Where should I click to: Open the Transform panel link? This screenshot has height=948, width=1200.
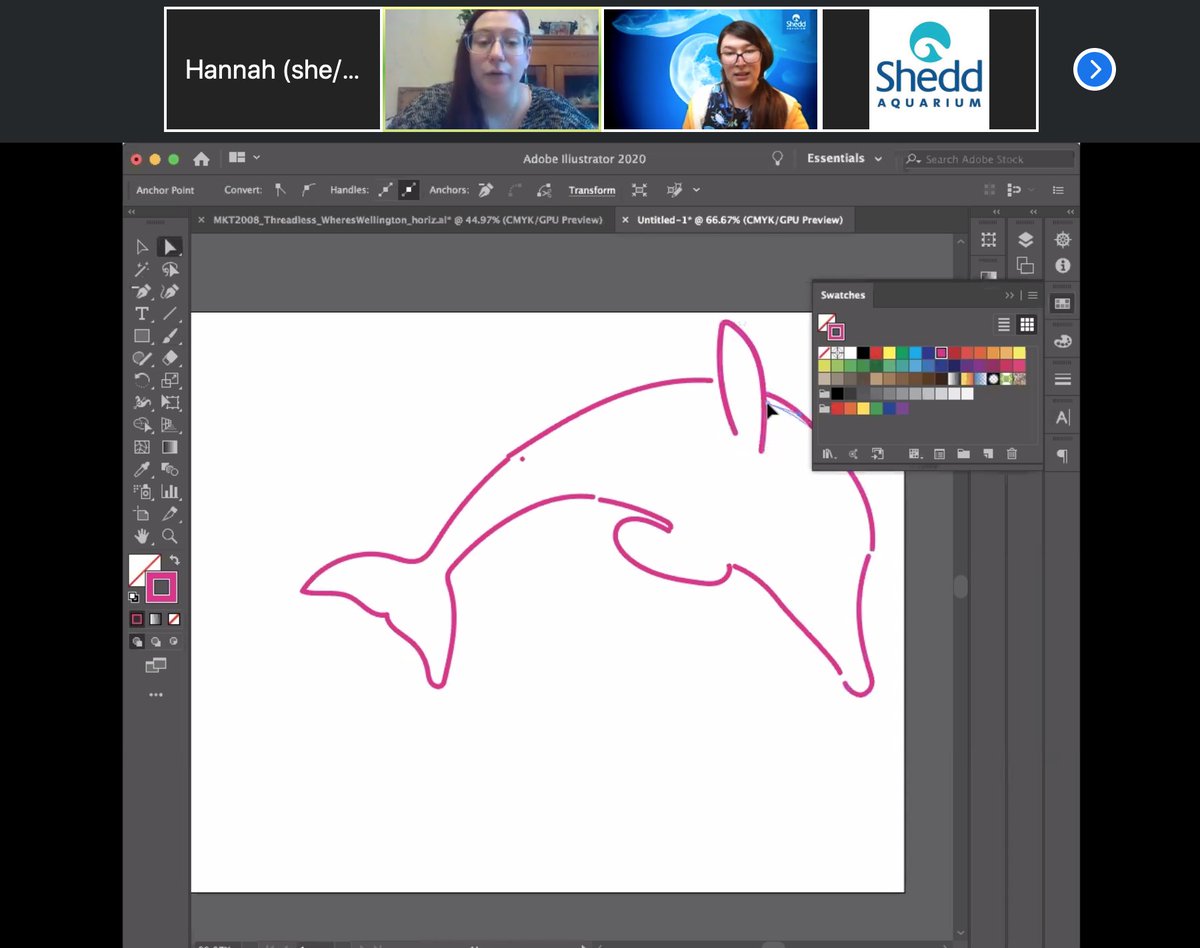point(592,190)
